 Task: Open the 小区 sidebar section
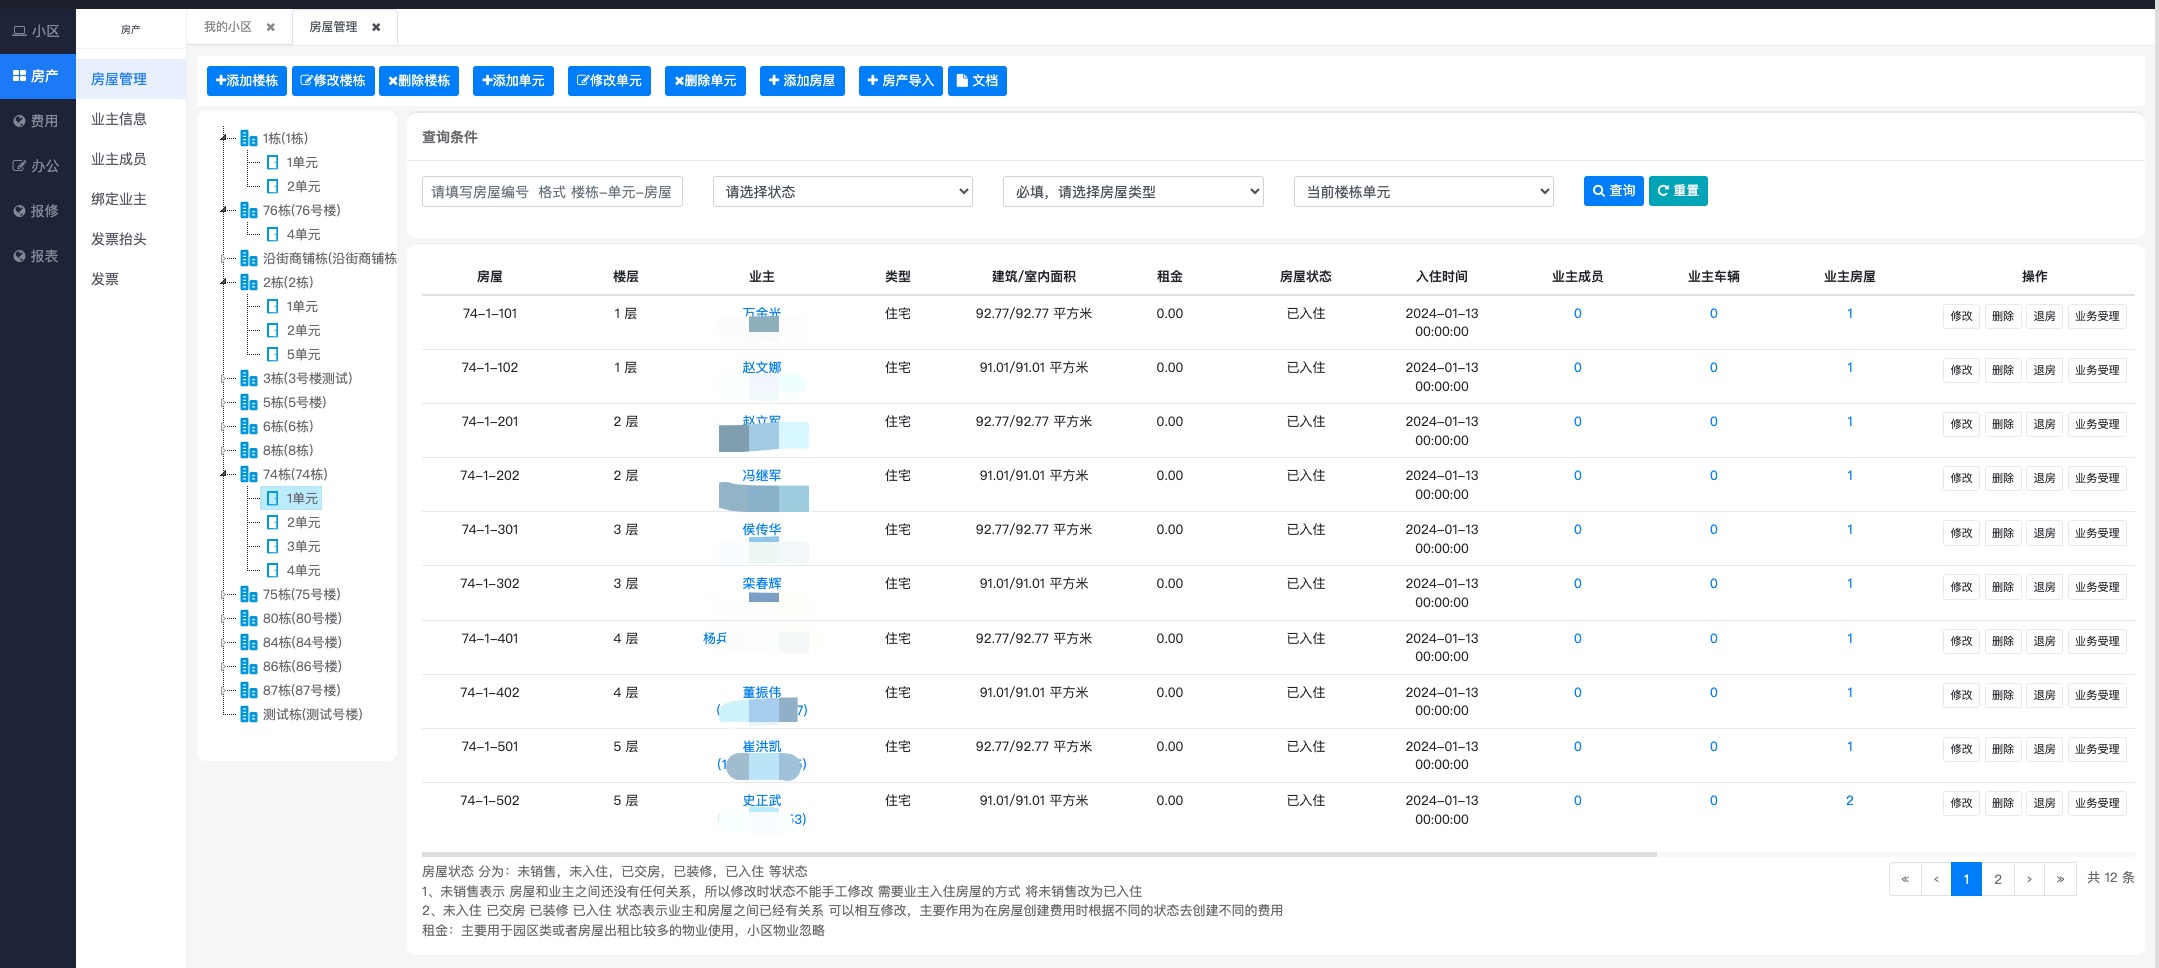[x=37, y=31]
